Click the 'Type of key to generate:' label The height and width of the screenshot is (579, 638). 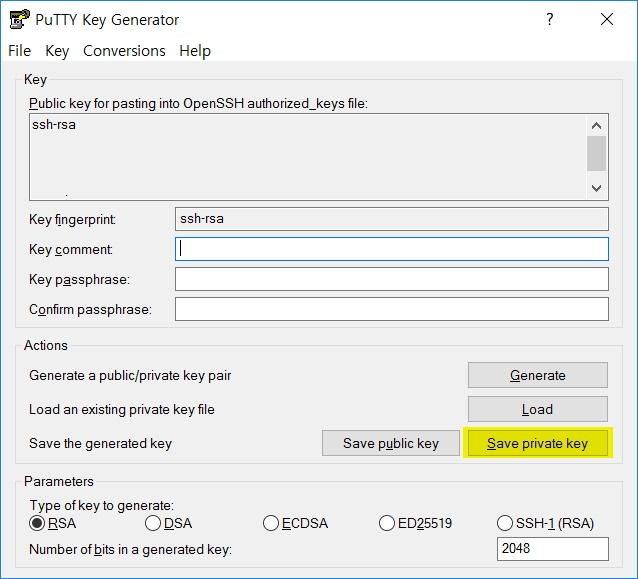[102, 505]
